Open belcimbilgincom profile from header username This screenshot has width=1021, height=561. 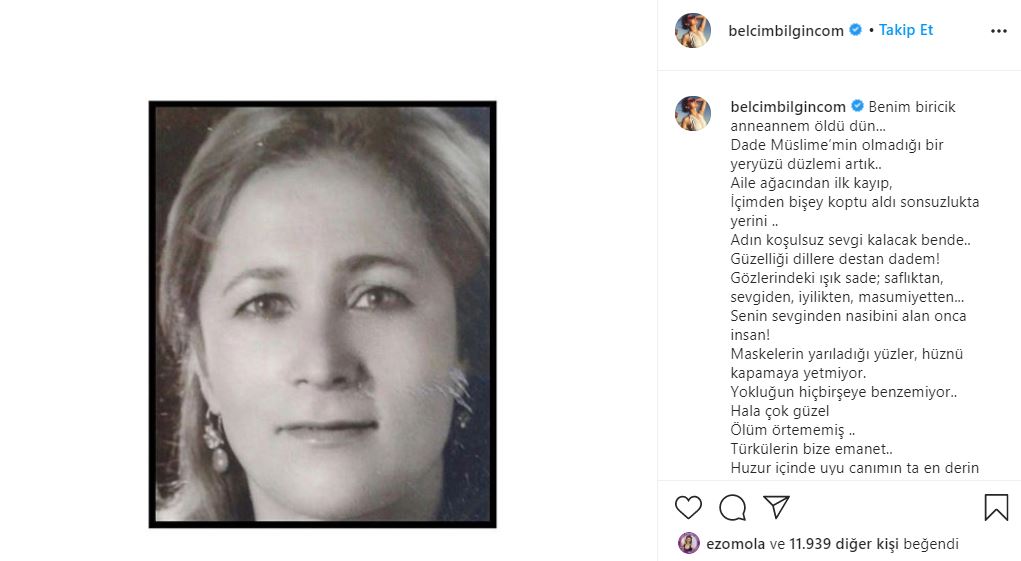click(x=788, y=30)
